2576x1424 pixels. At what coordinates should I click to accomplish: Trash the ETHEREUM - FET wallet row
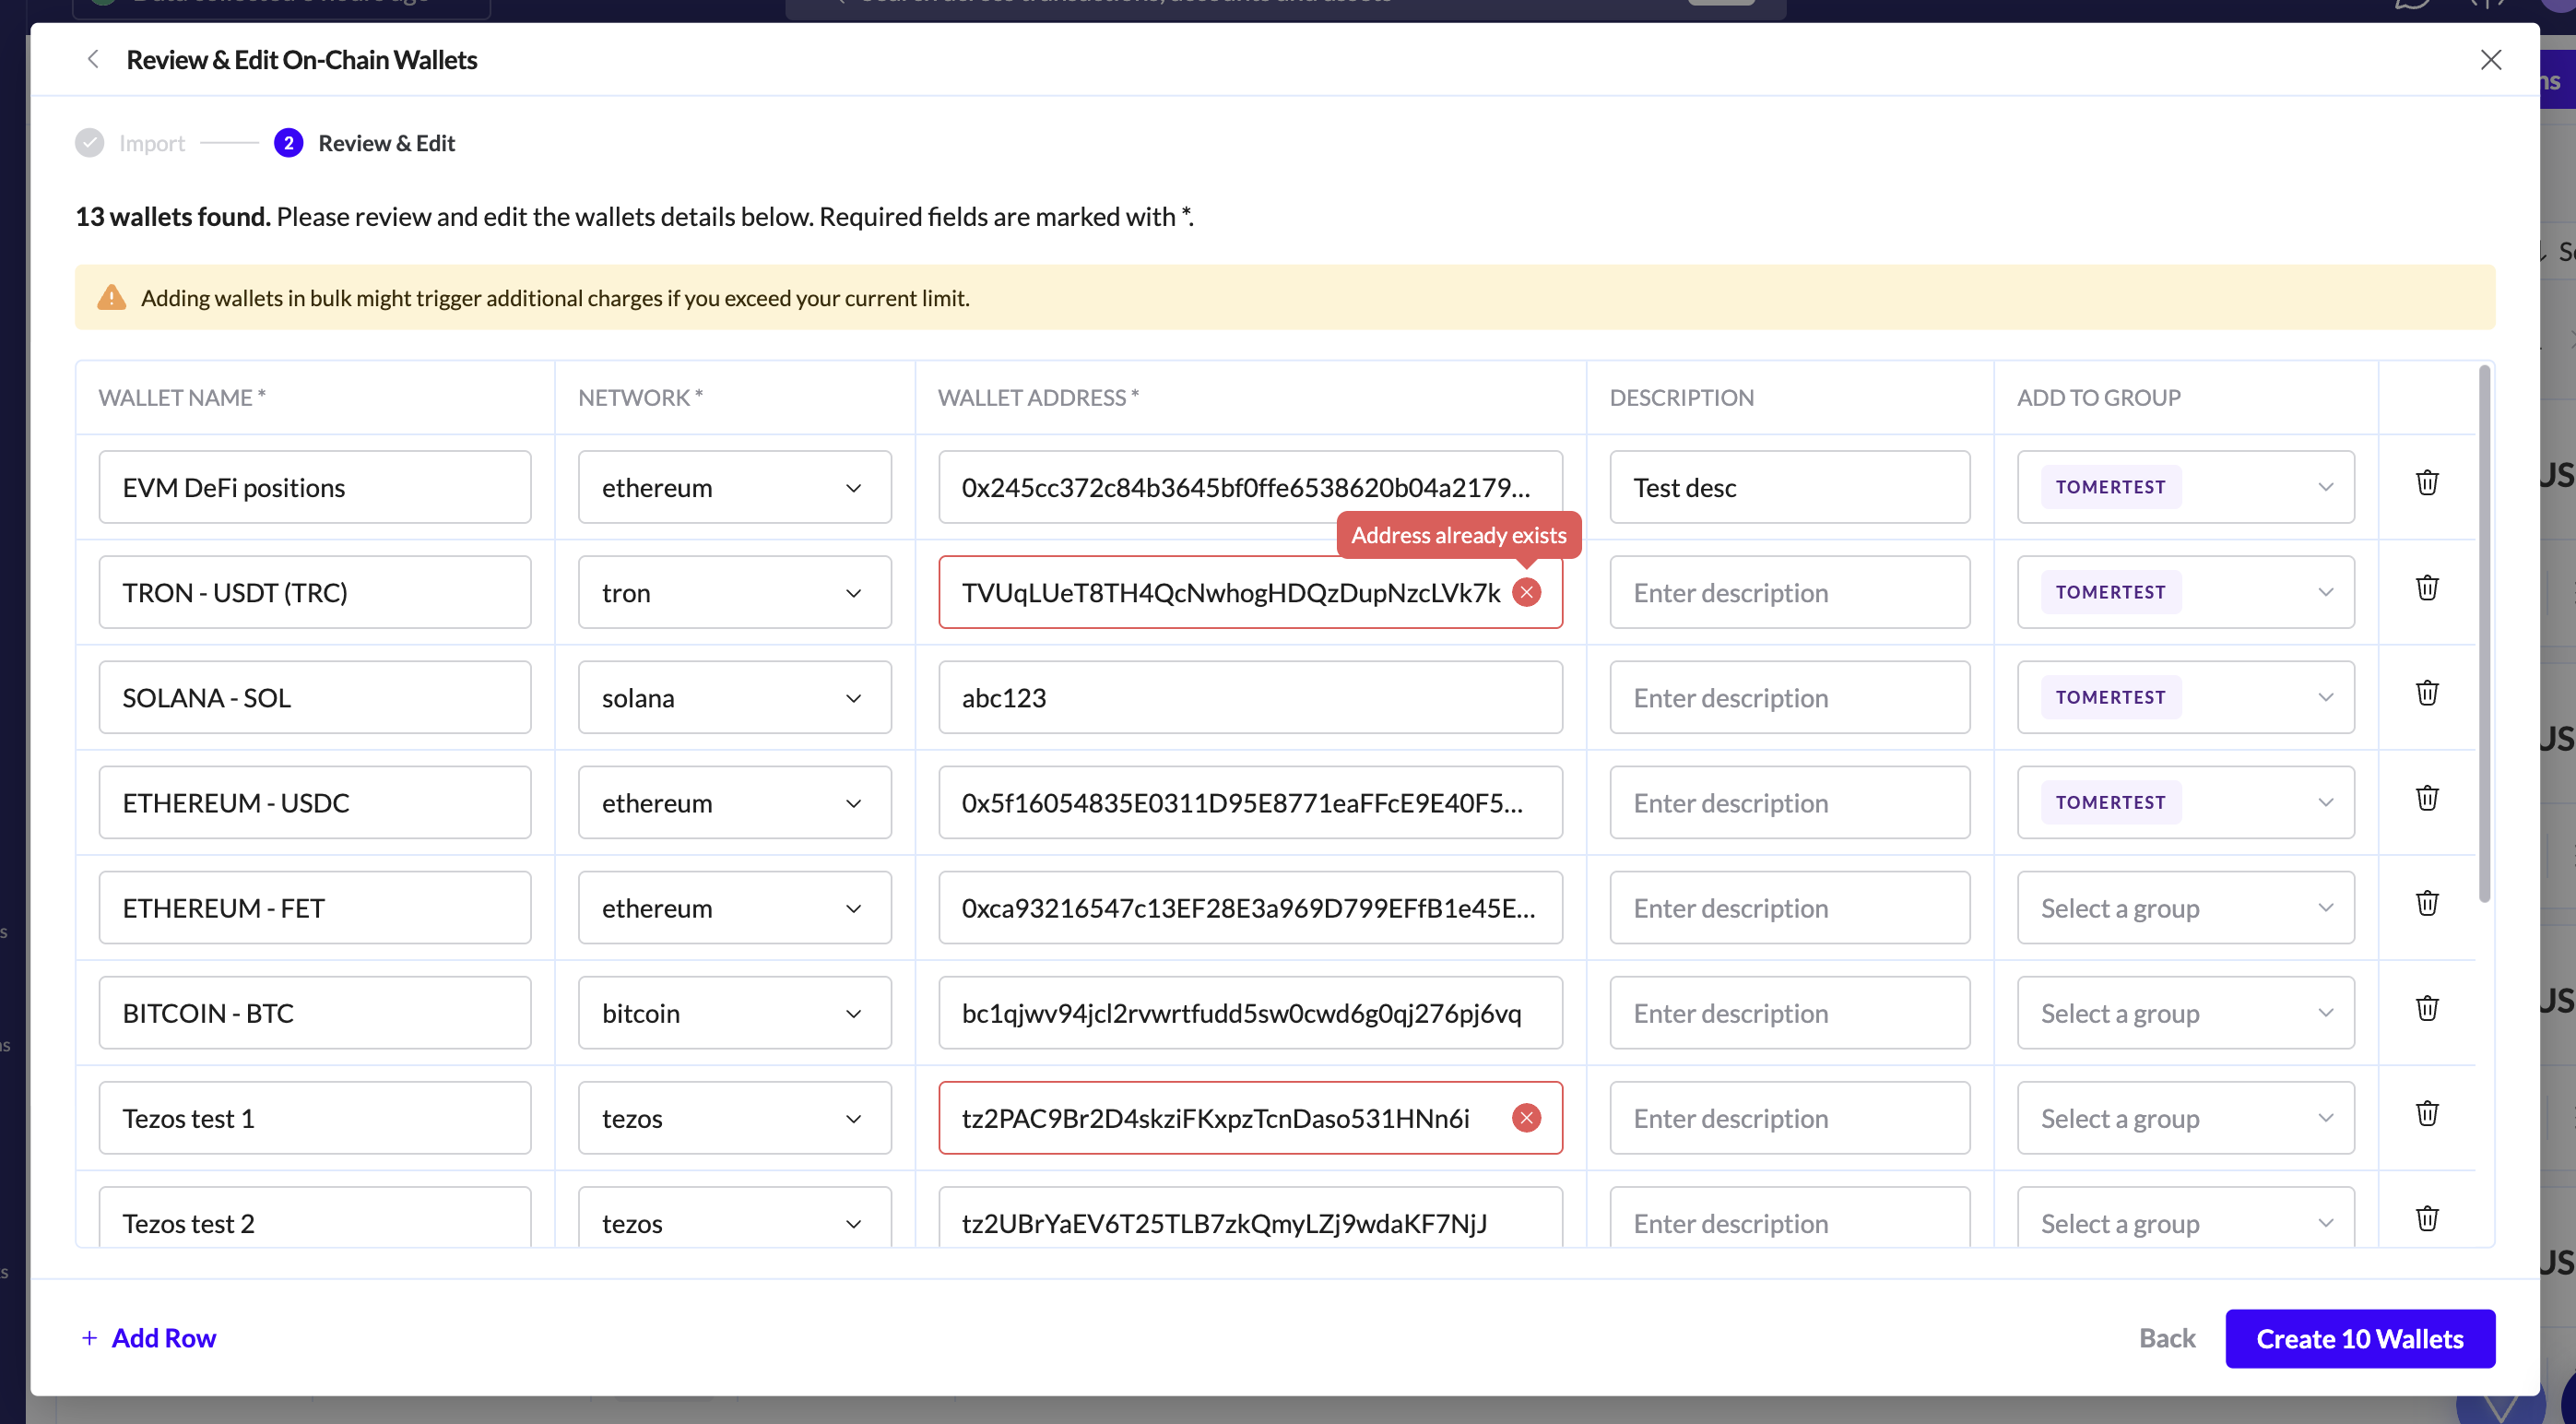[x=2427, y=903]
